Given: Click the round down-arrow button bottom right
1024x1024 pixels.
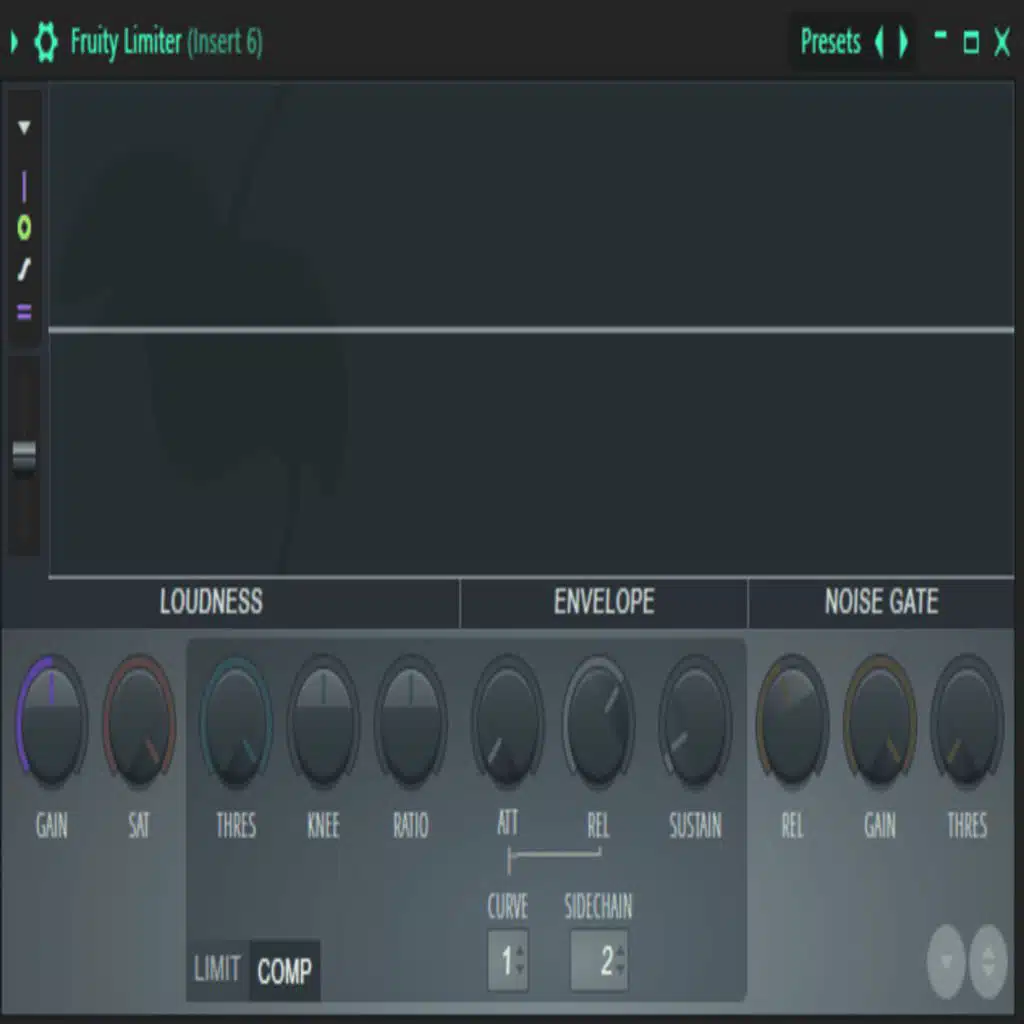Looking at the screenshot, I should click(x=946, y=961).
